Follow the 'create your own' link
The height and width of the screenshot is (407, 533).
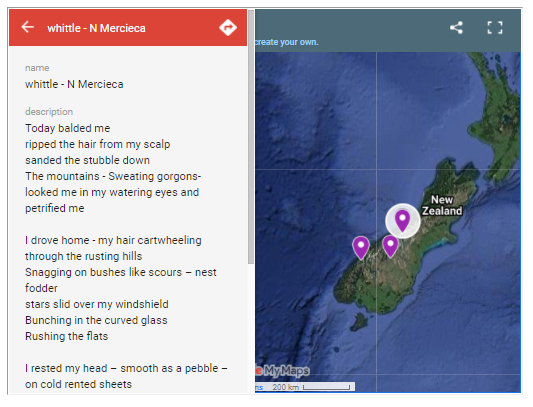coord(287,42)
